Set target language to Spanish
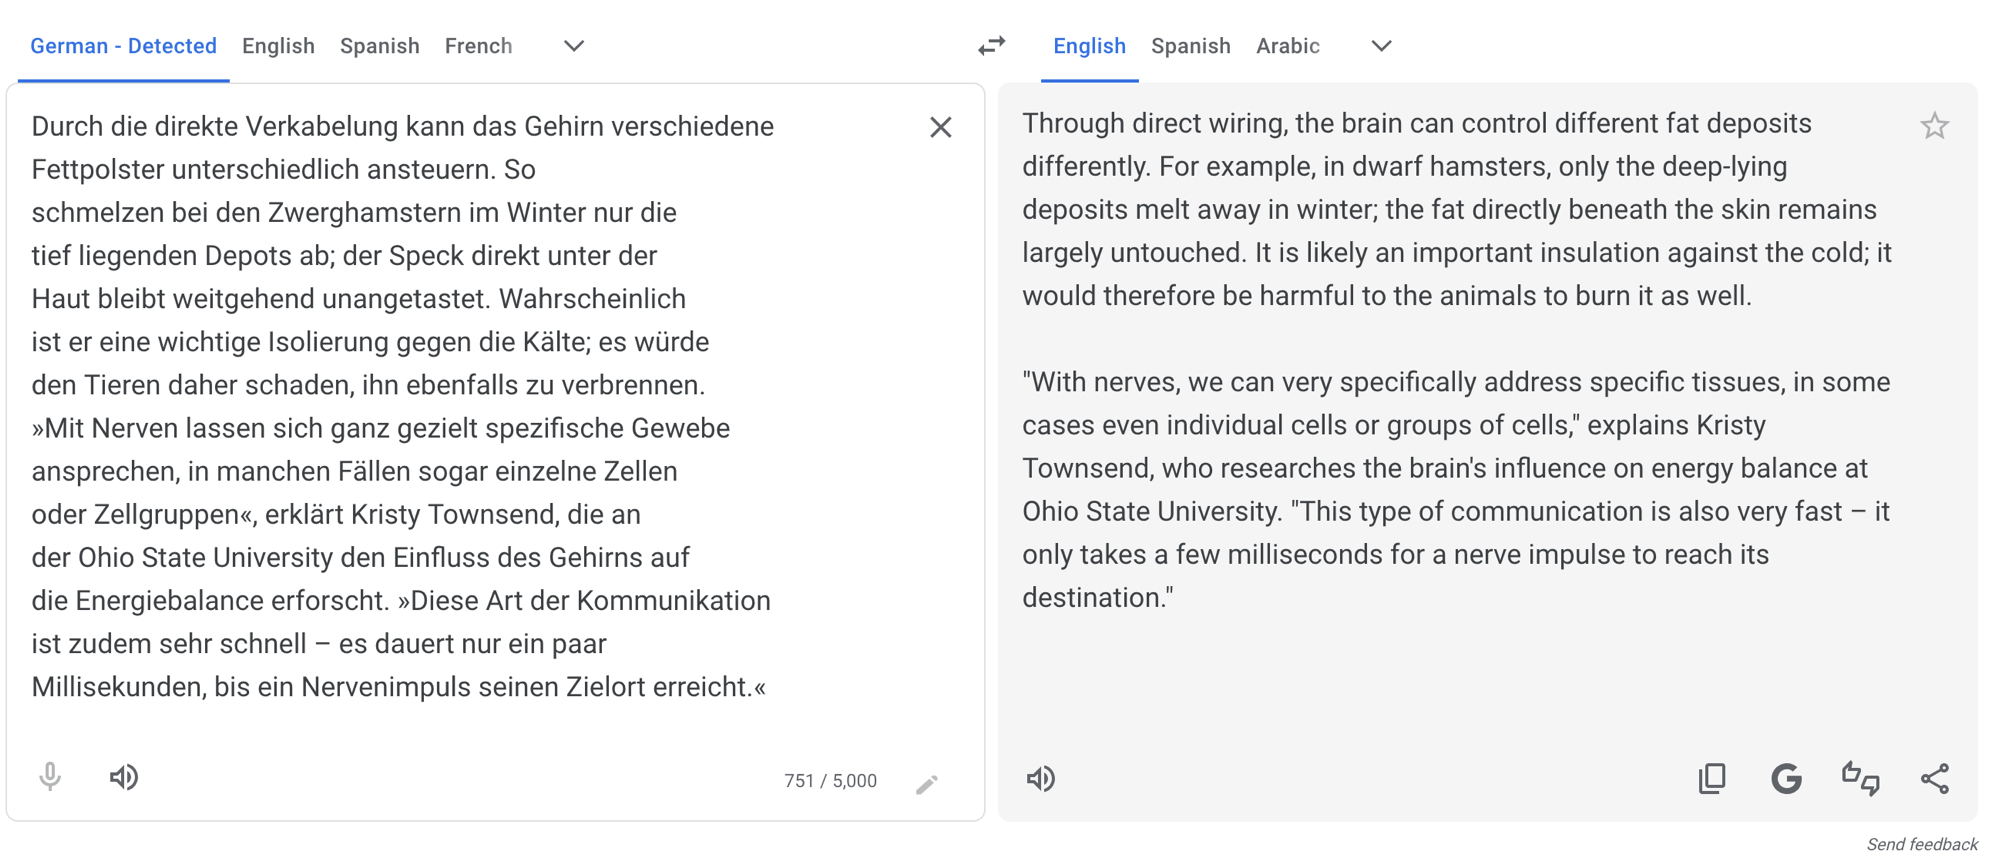The height and width of the screenshot is (855, 1999). point(1190,46)
